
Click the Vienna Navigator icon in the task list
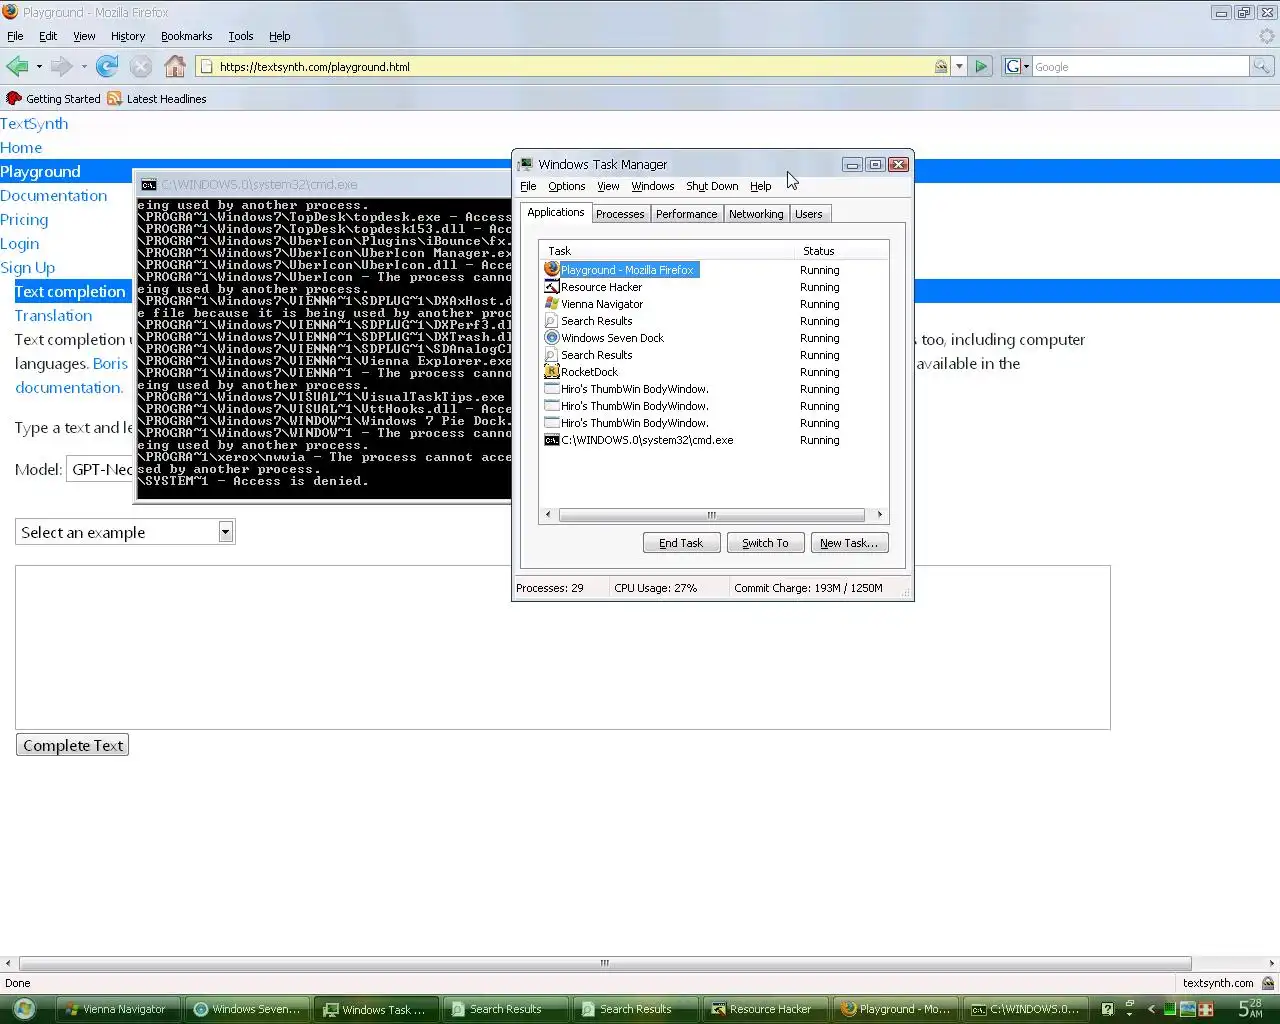click(551, 304)
